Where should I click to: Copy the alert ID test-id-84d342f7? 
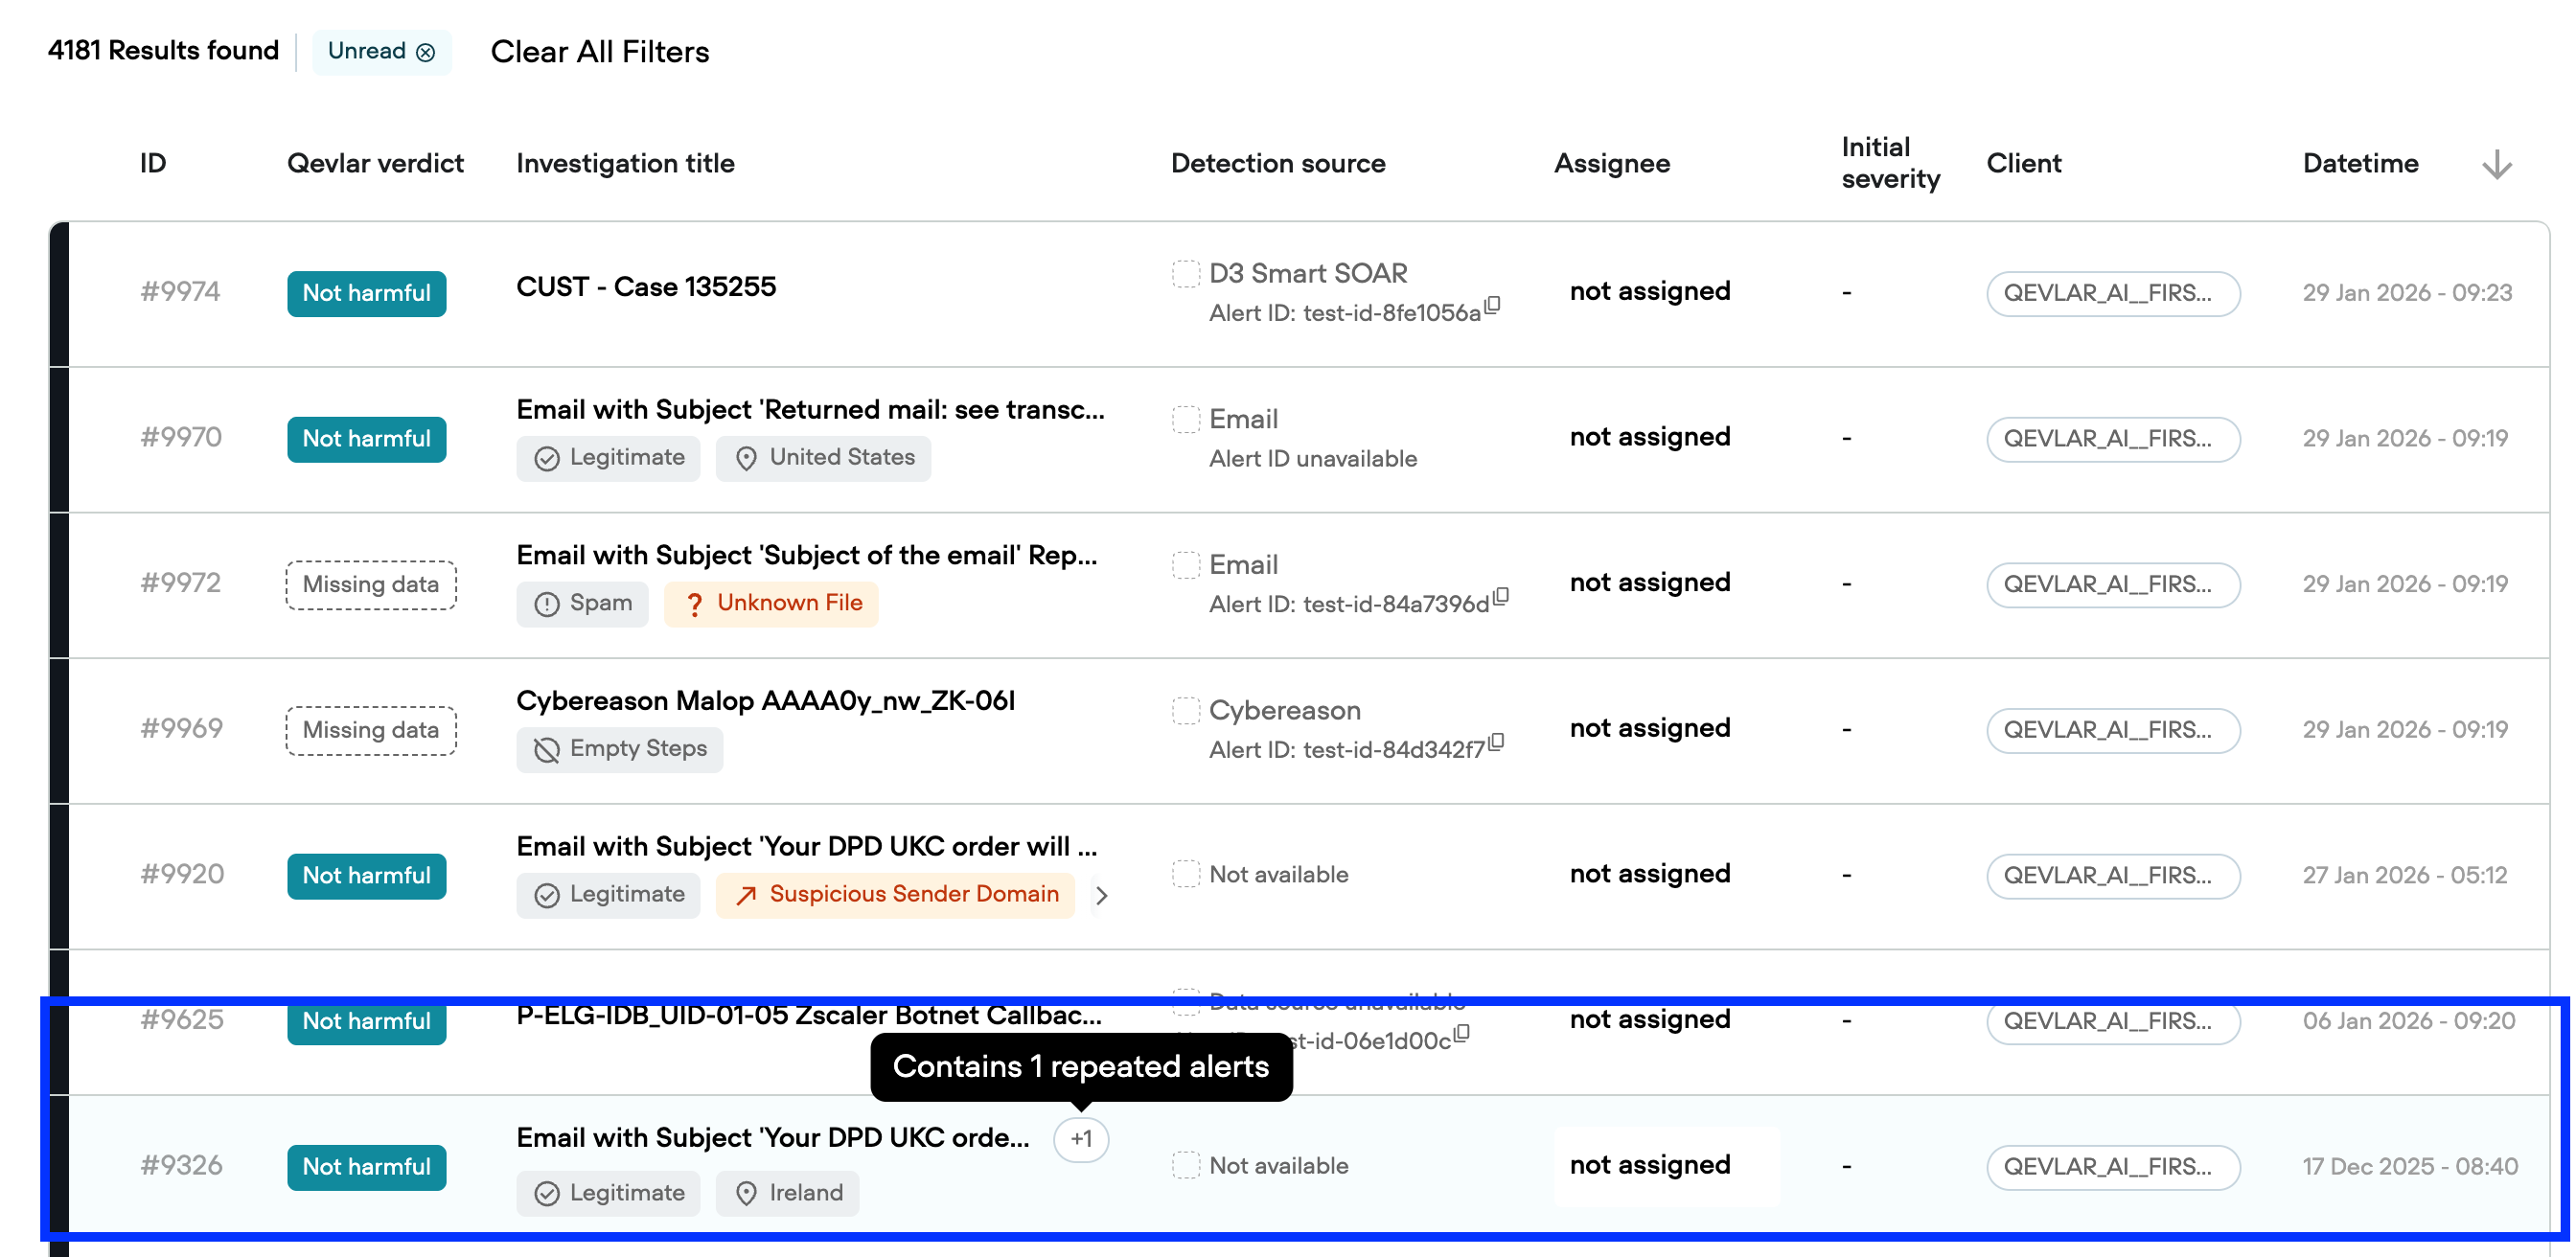1497,744
